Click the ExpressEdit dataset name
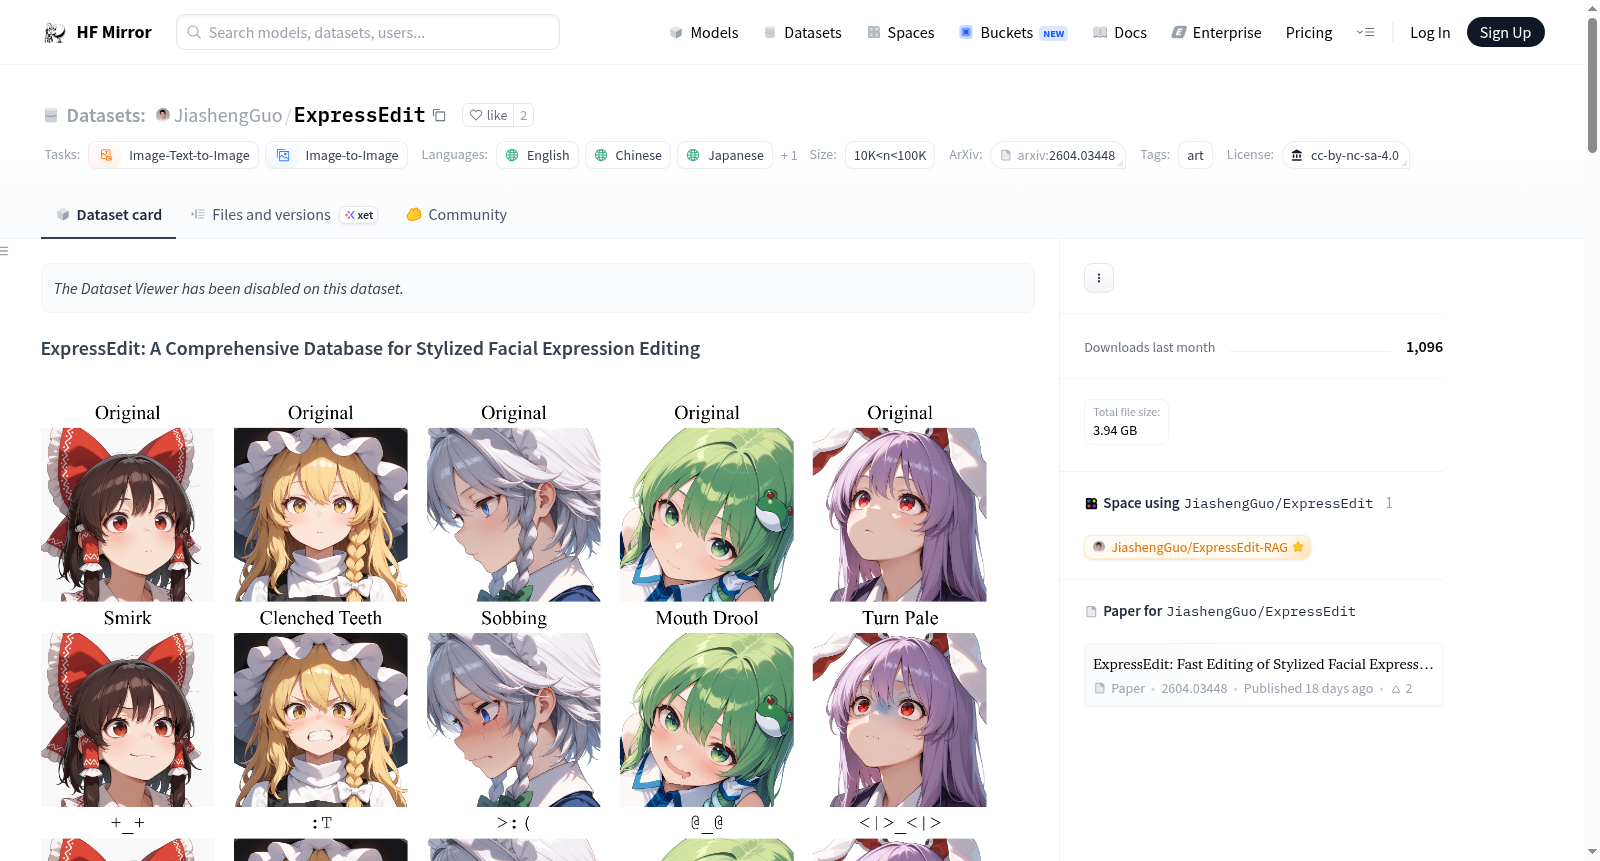1600x861 pixels. coord(360,115)
